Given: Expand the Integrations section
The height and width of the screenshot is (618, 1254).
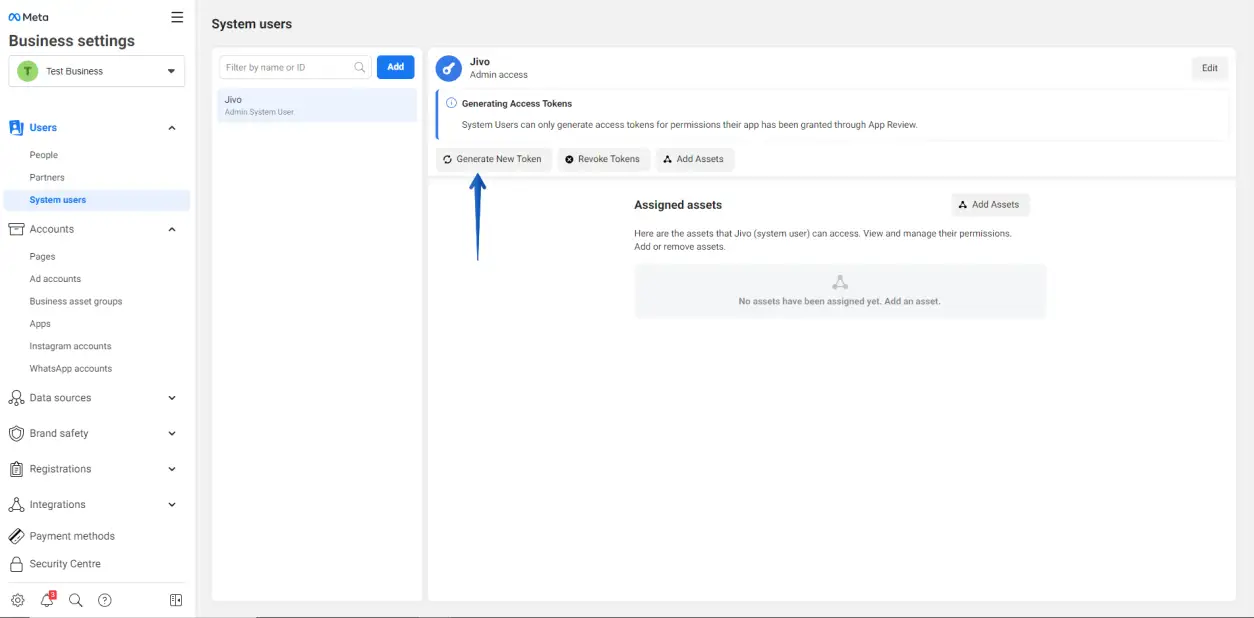Looking at the screenshot, I should [x=172, y=505].
